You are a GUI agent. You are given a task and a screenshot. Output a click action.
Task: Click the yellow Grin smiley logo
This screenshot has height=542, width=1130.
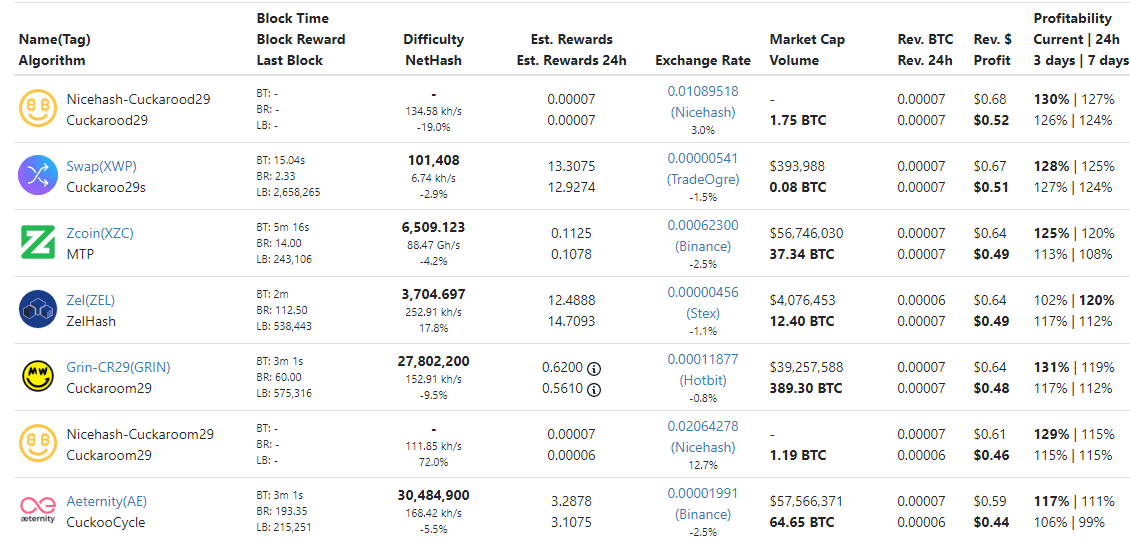tap(37, 377)
